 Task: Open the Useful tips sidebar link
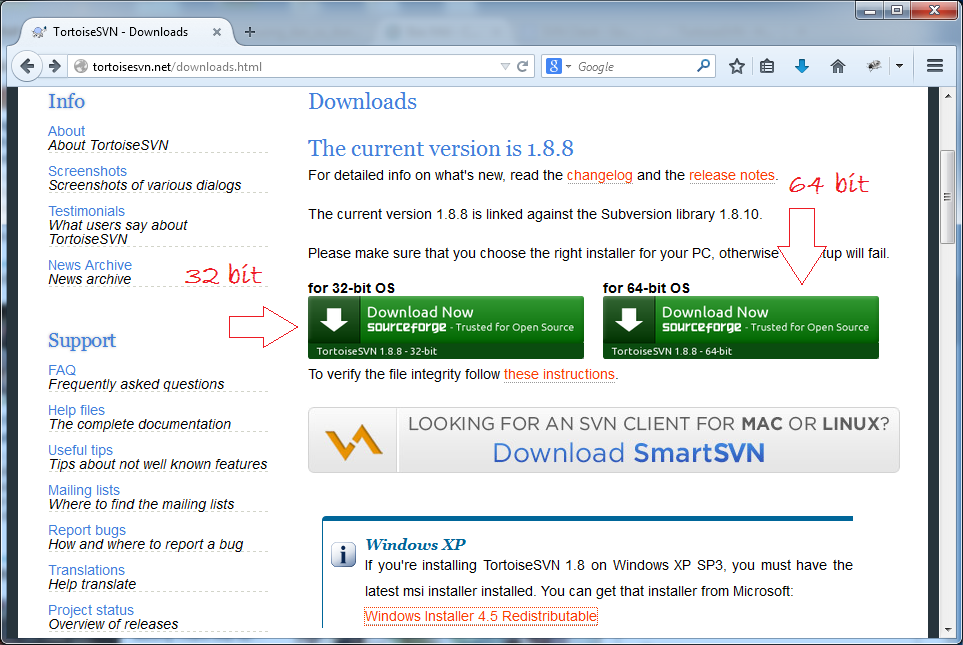80,450
